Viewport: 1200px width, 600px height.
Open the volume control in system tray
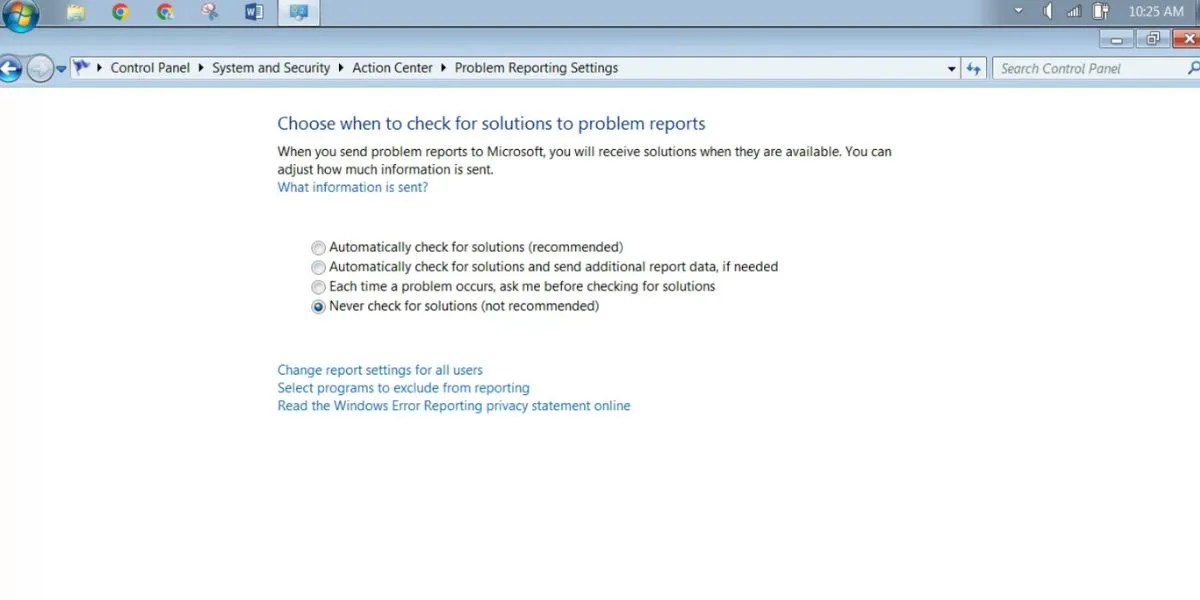1046,12
